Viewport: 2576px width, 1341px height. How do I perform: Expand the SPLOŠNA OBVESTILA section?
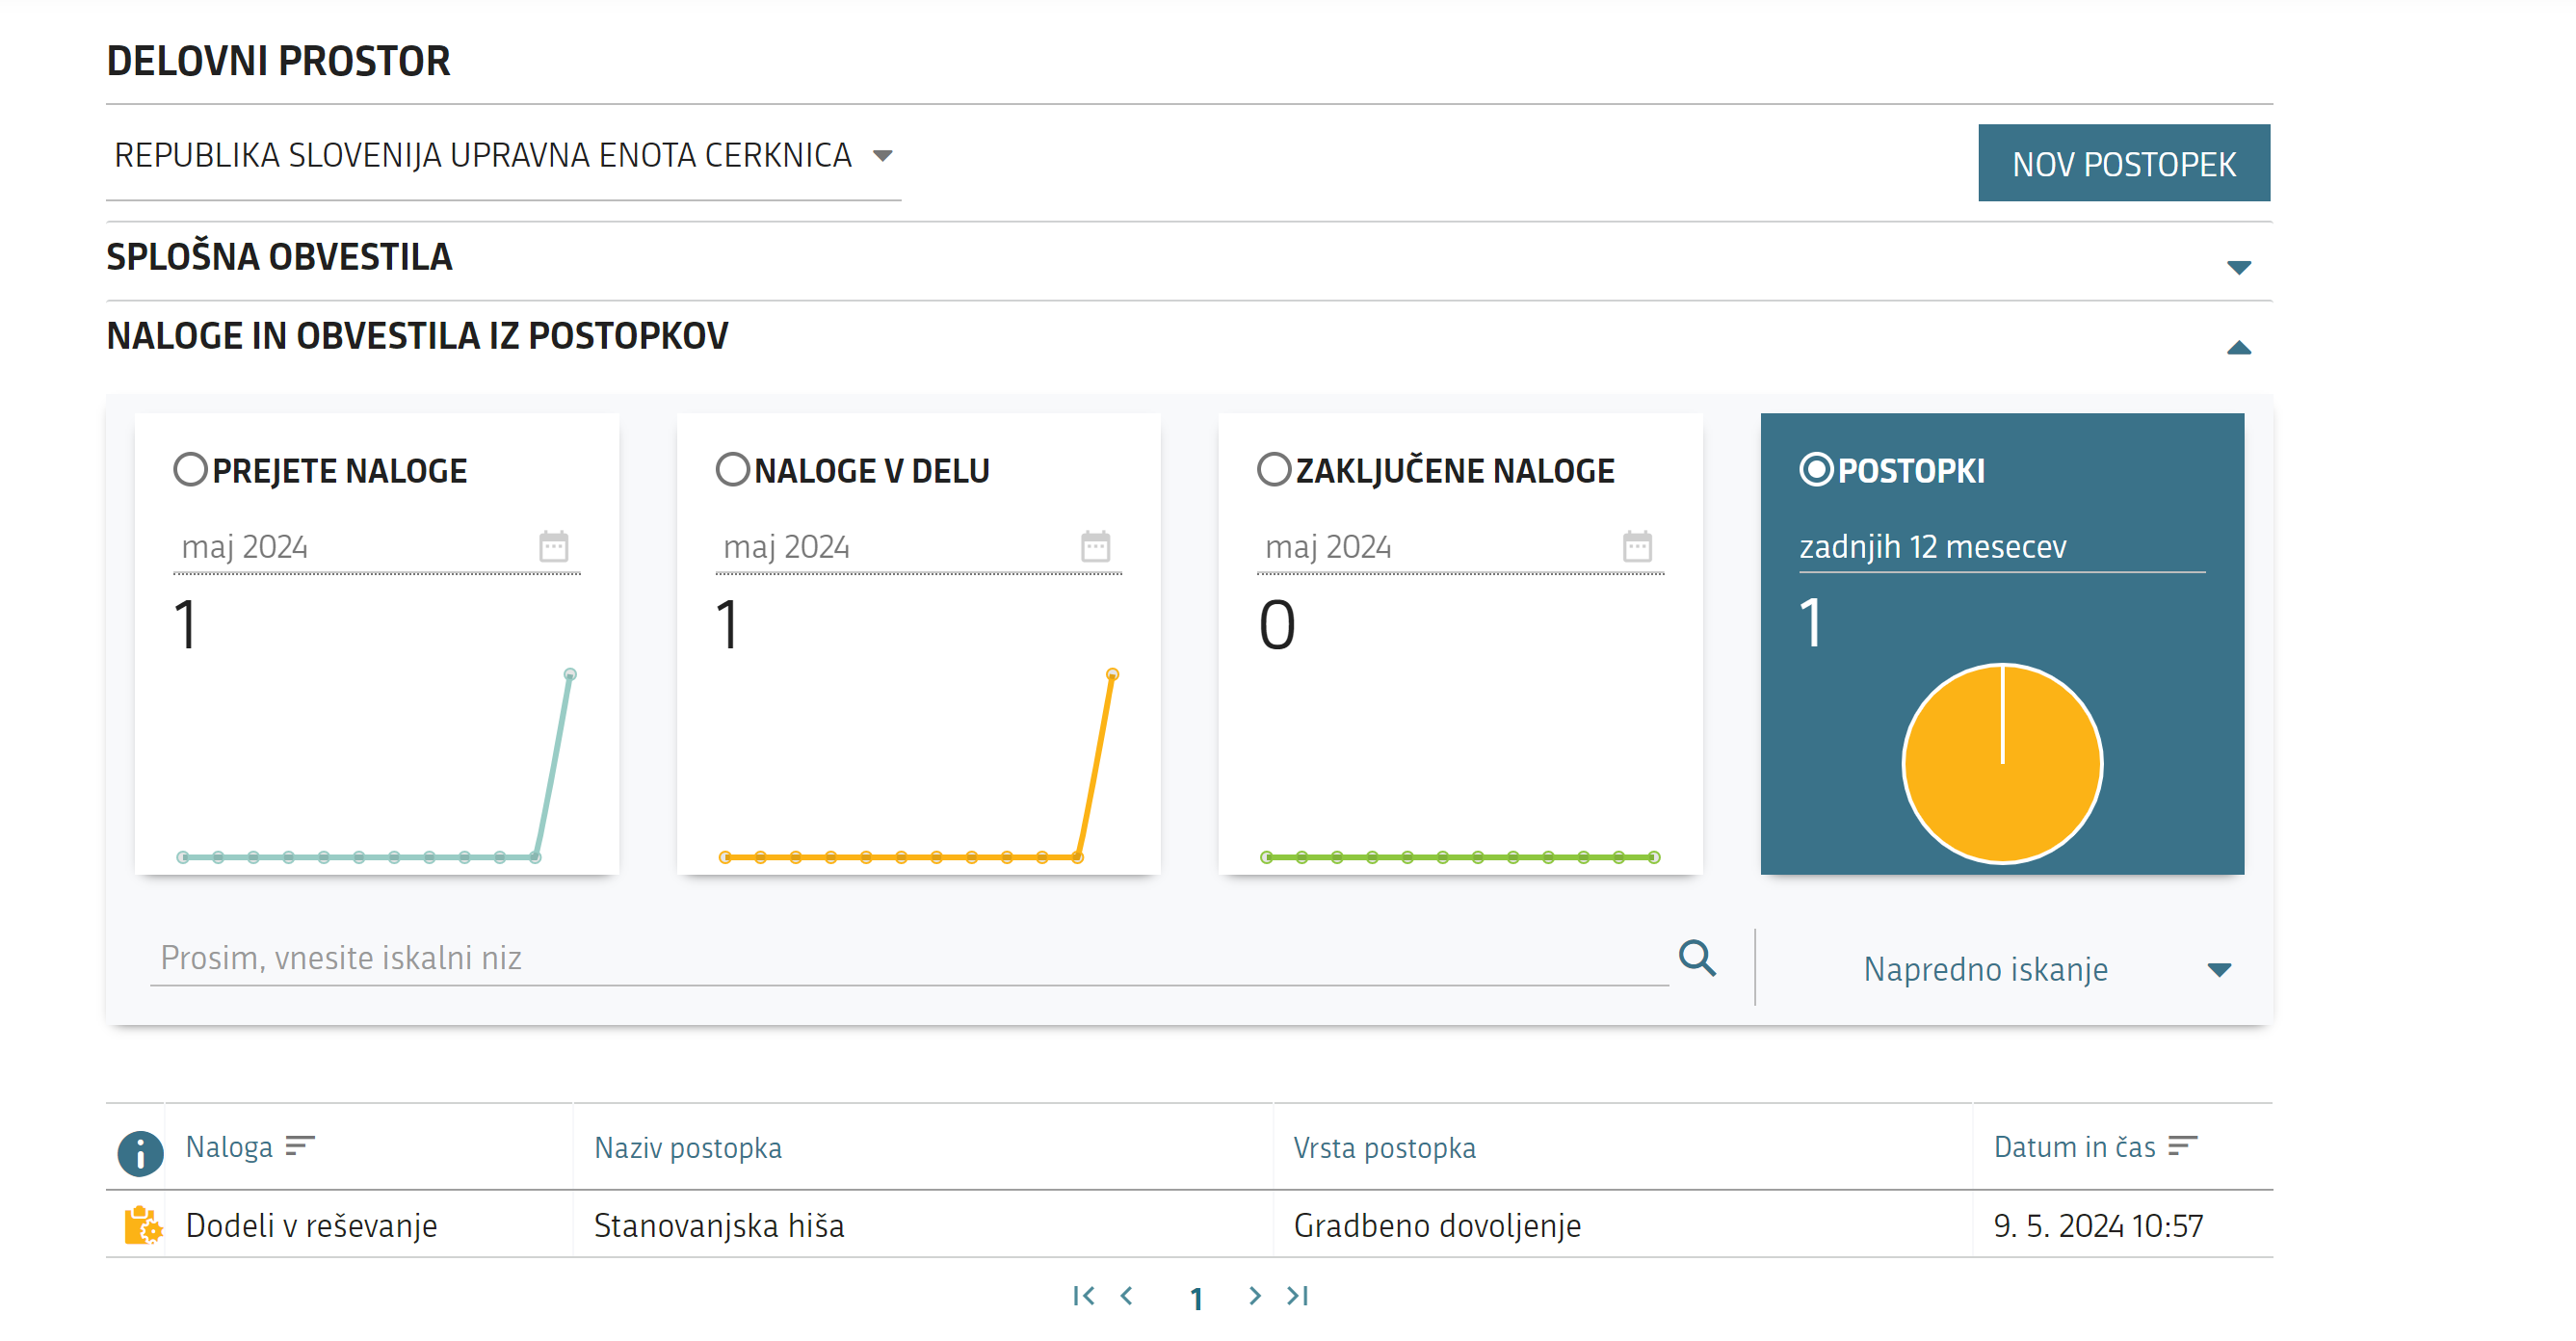click(x=2238, y=267)
